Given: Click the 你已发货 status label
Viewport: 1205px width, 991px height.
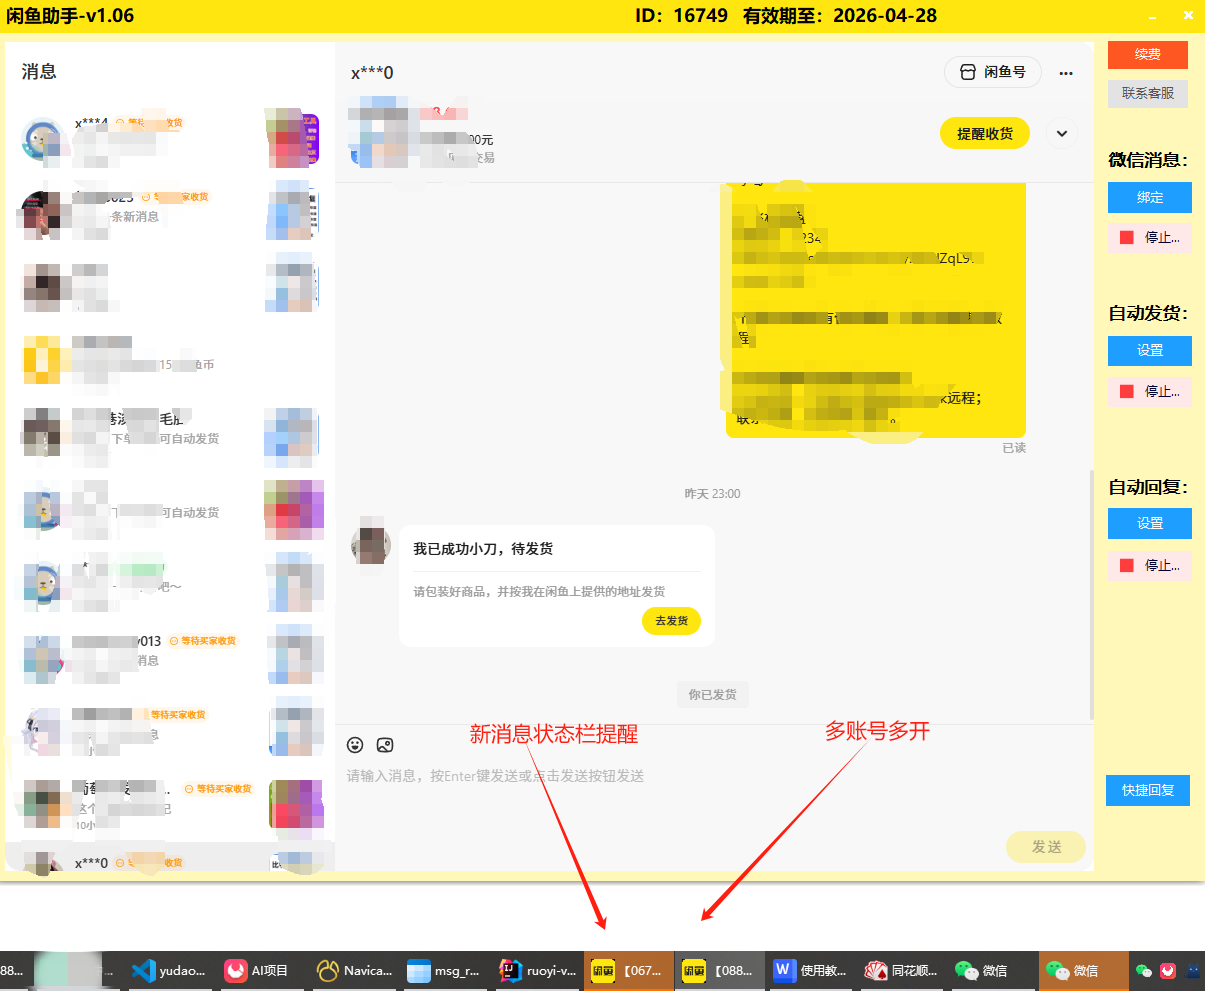Looking at the screenshot, I should coord(712,694).
